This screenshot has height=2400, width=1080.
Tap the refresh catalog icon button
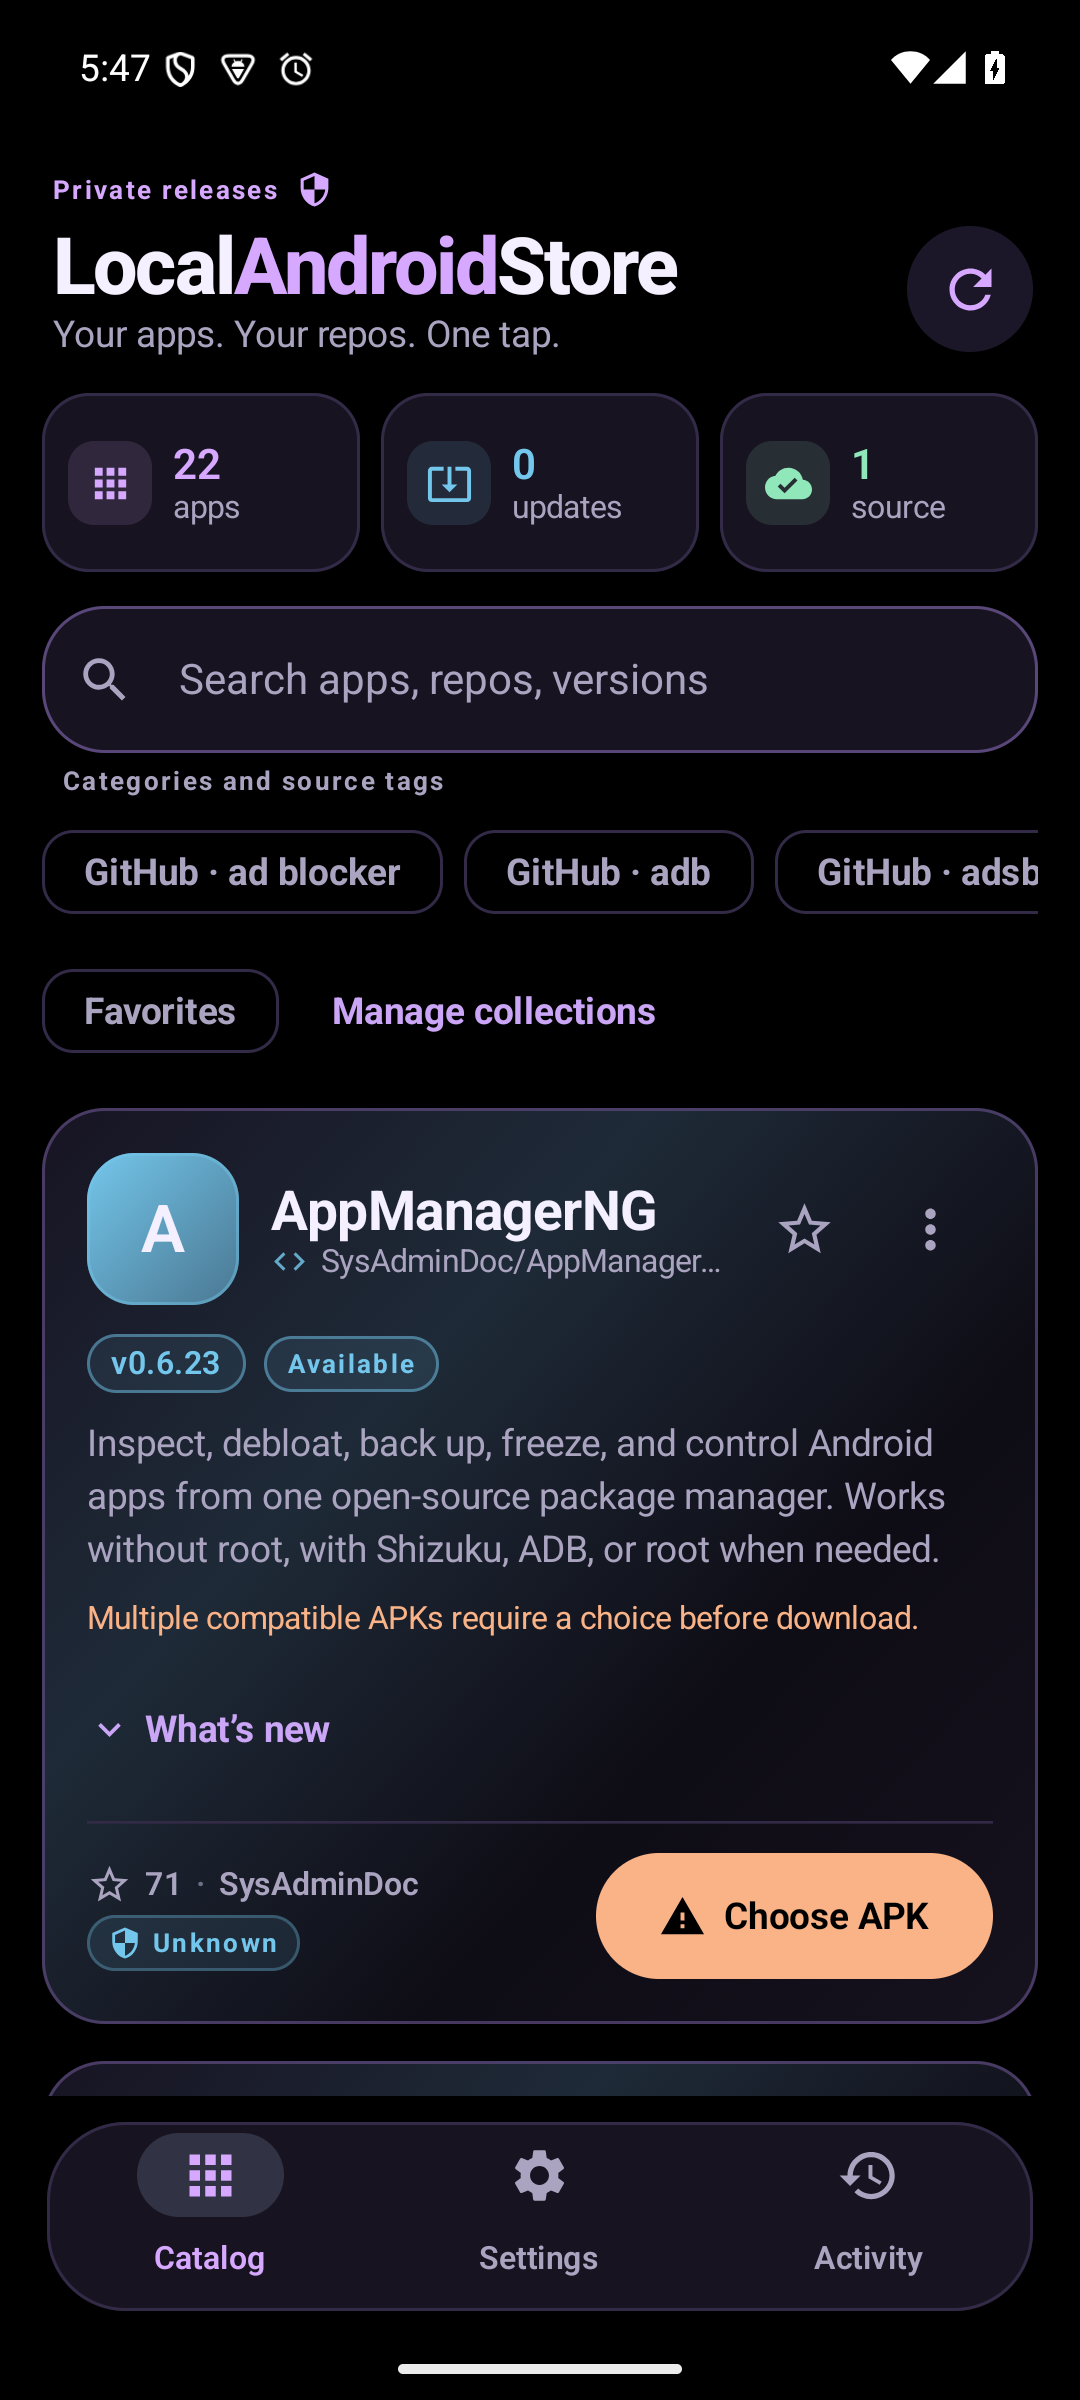pyautogui.click(x=969, y=289)
